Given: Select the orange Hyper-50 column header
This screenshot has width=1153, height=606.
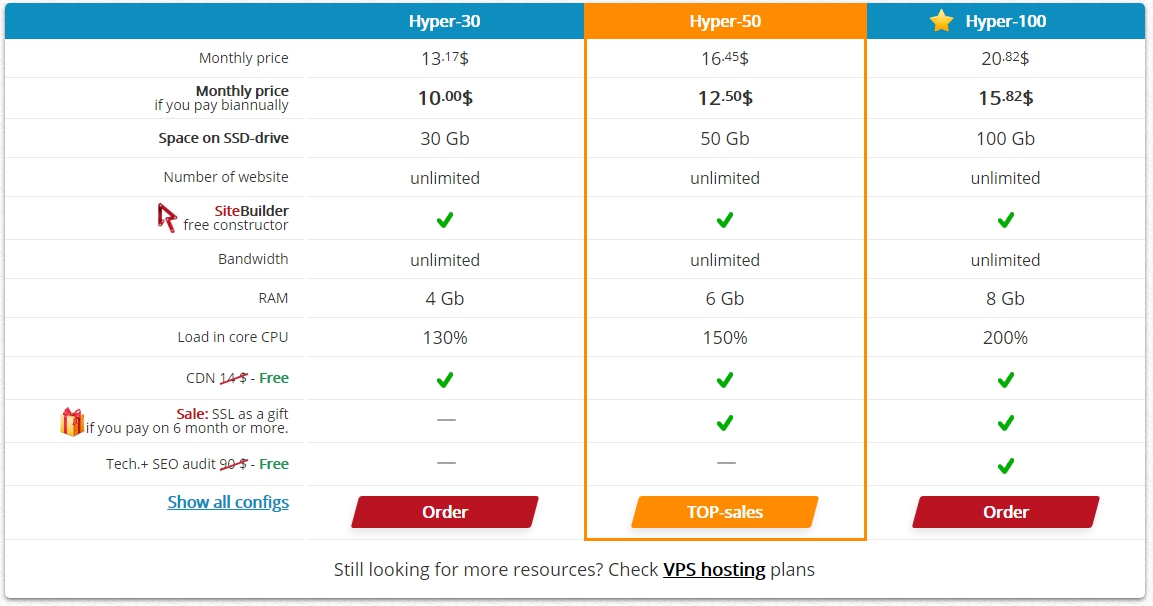Looking at the screenshot, I should 725,21.
